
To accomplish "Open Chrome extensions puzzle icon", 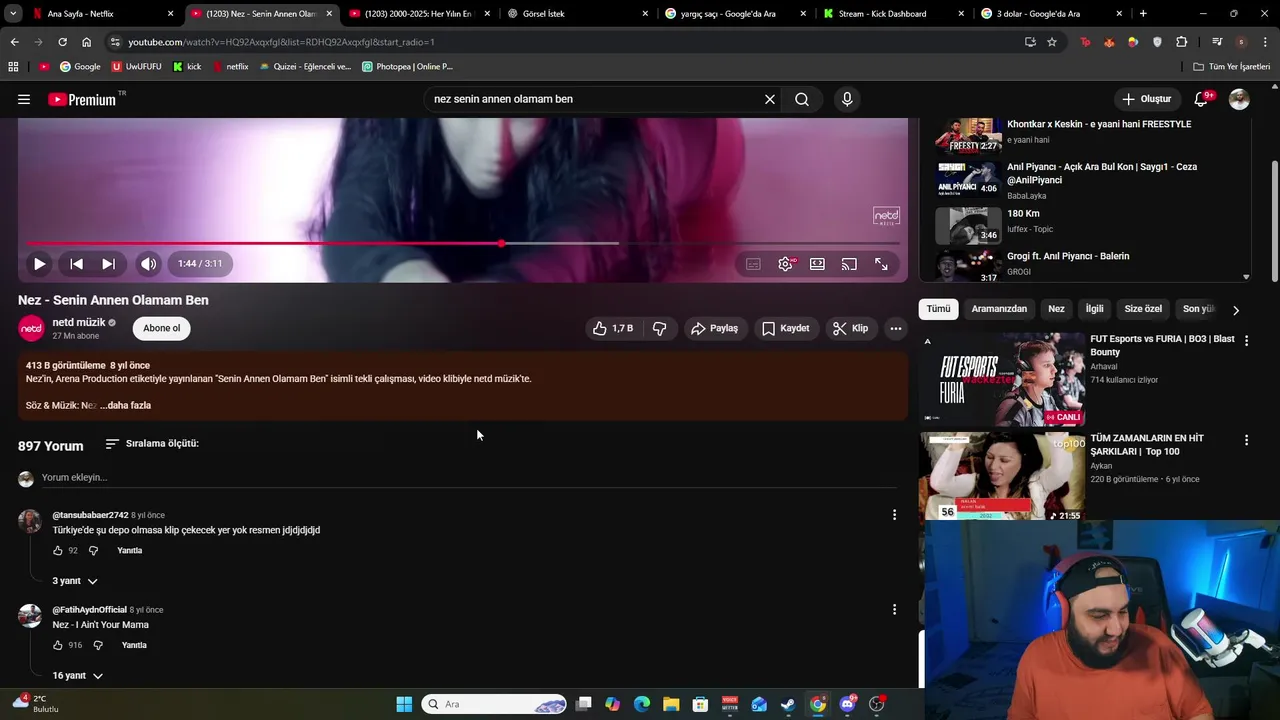I will click(1182, 42).
